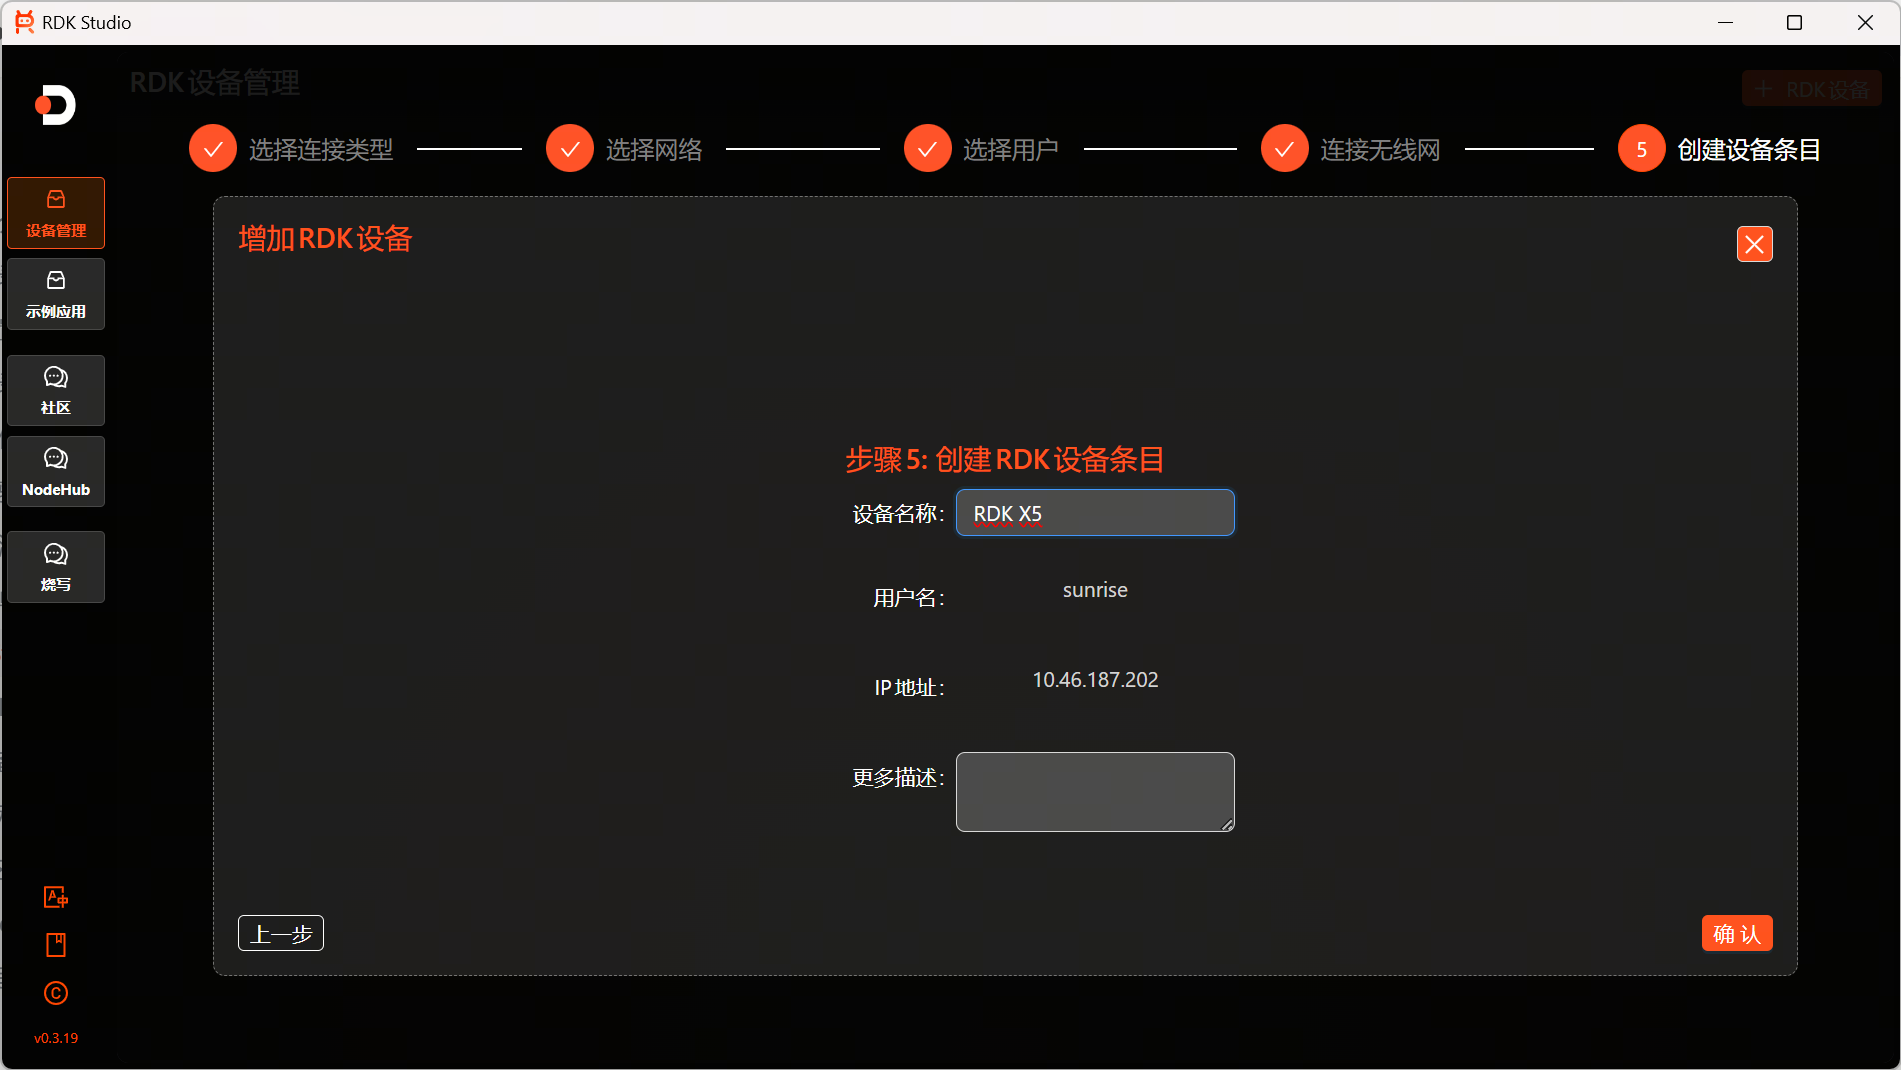This screenshot has width=1901, height=1070.
Task: Close the 增加RDK设备 dialog
Action: (x=1754, y=243)
